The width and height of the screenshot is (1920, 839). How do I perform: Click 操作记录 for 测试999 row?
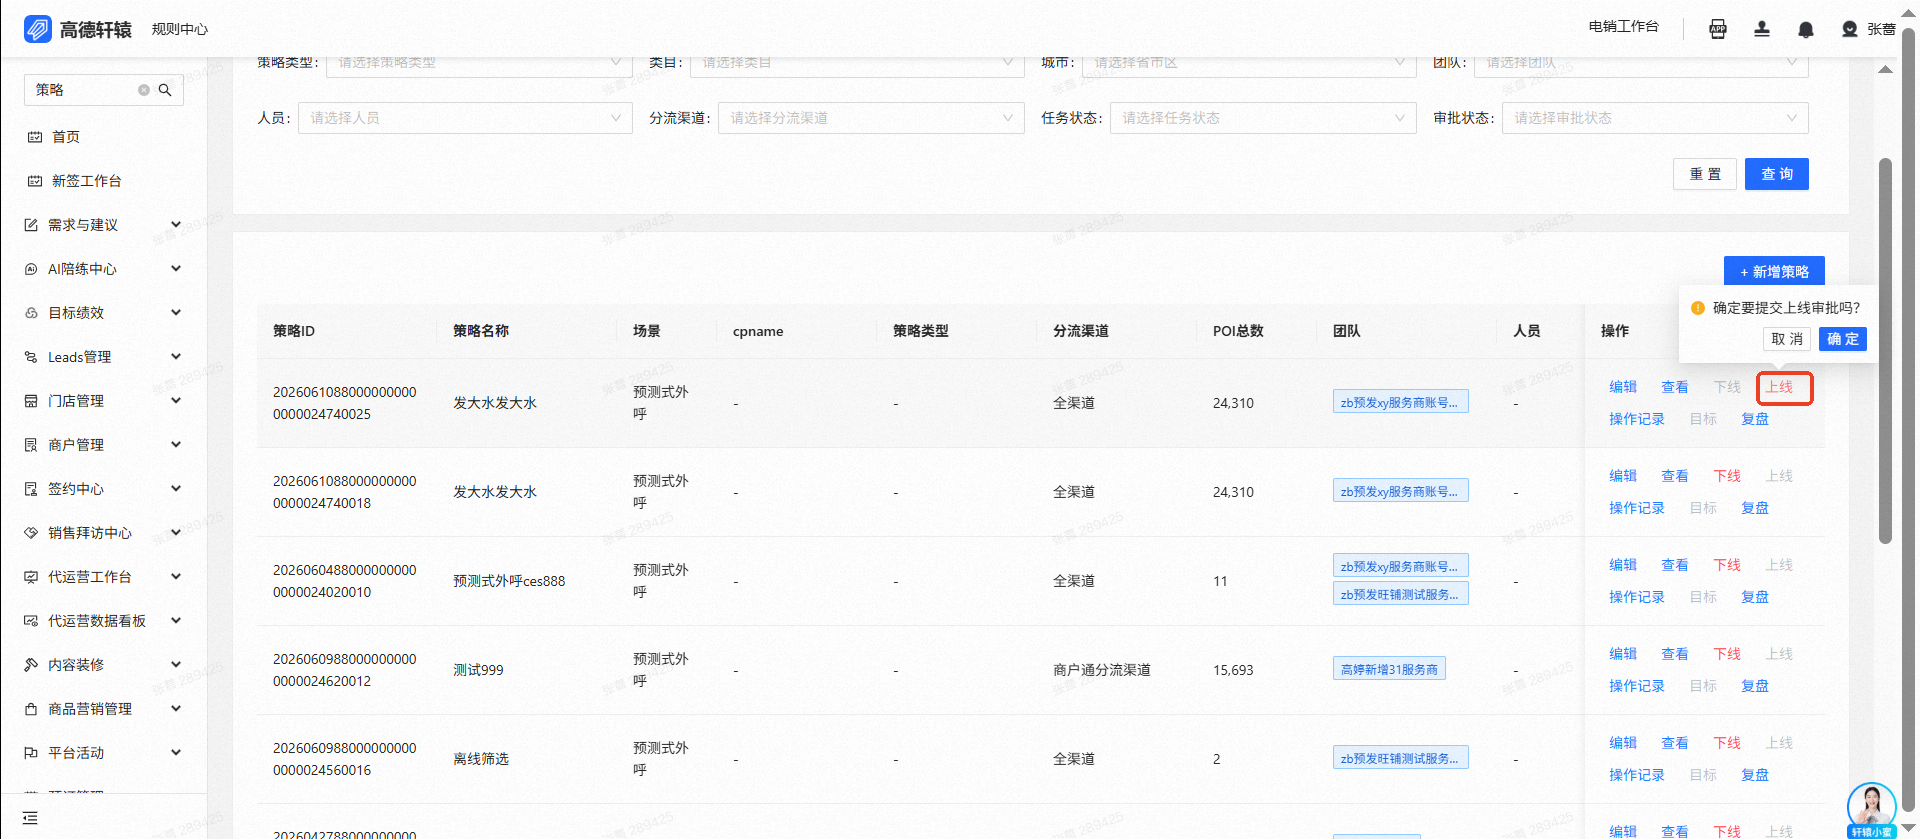click(1637, 686)
